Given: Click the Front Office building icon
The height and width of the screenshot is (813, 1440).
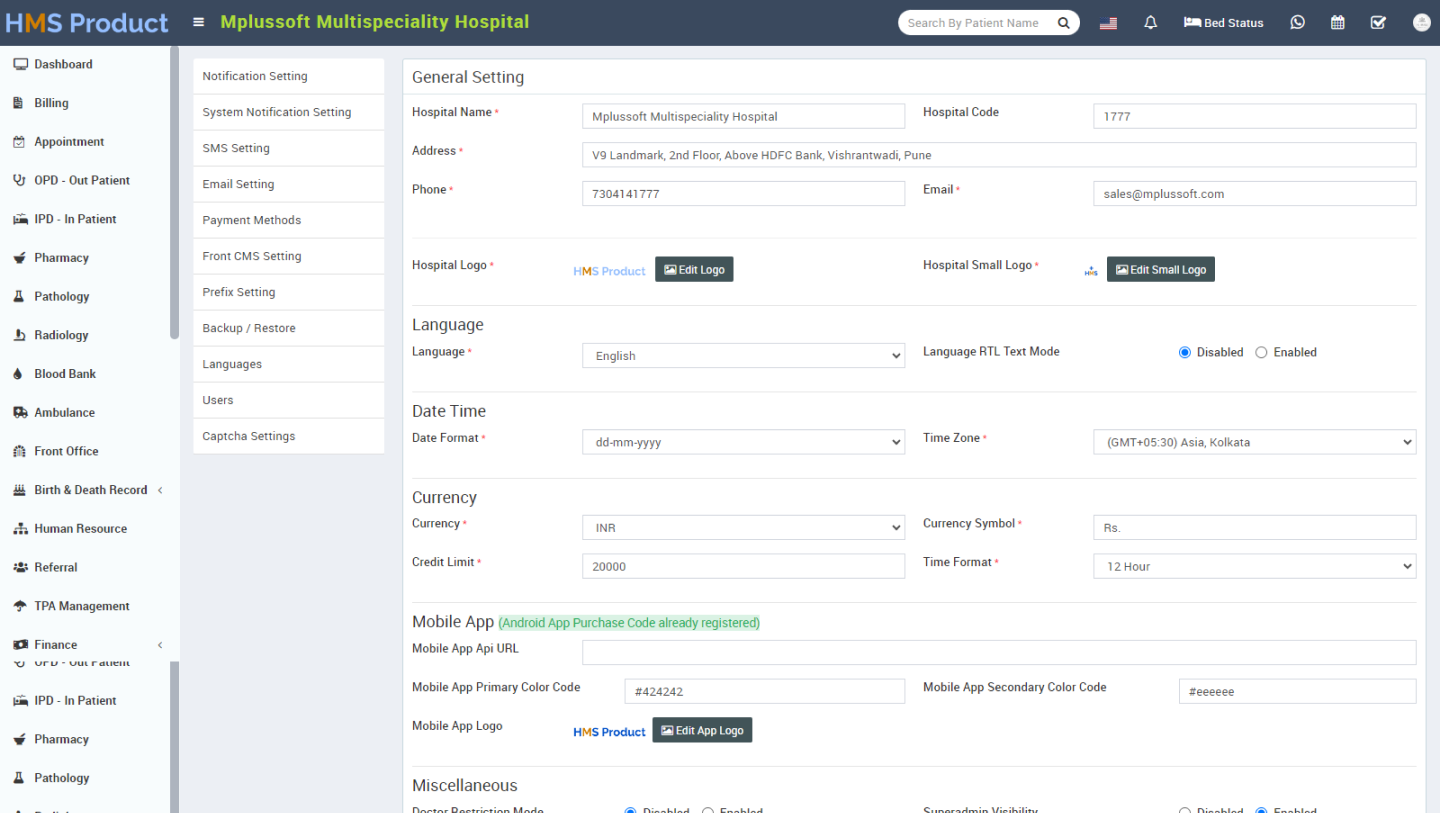Looking at the screenshot, I should [x=19, y=451].
